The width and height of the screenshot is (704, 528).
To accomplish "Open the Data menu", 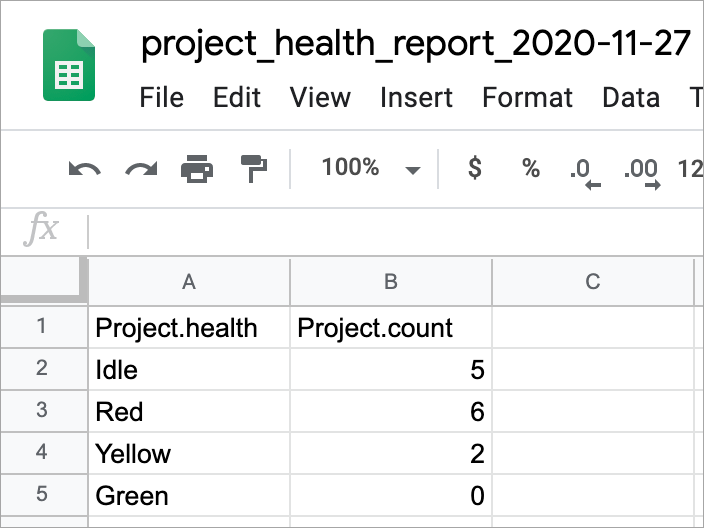I will pyautogui.click(x=631, y=98).
